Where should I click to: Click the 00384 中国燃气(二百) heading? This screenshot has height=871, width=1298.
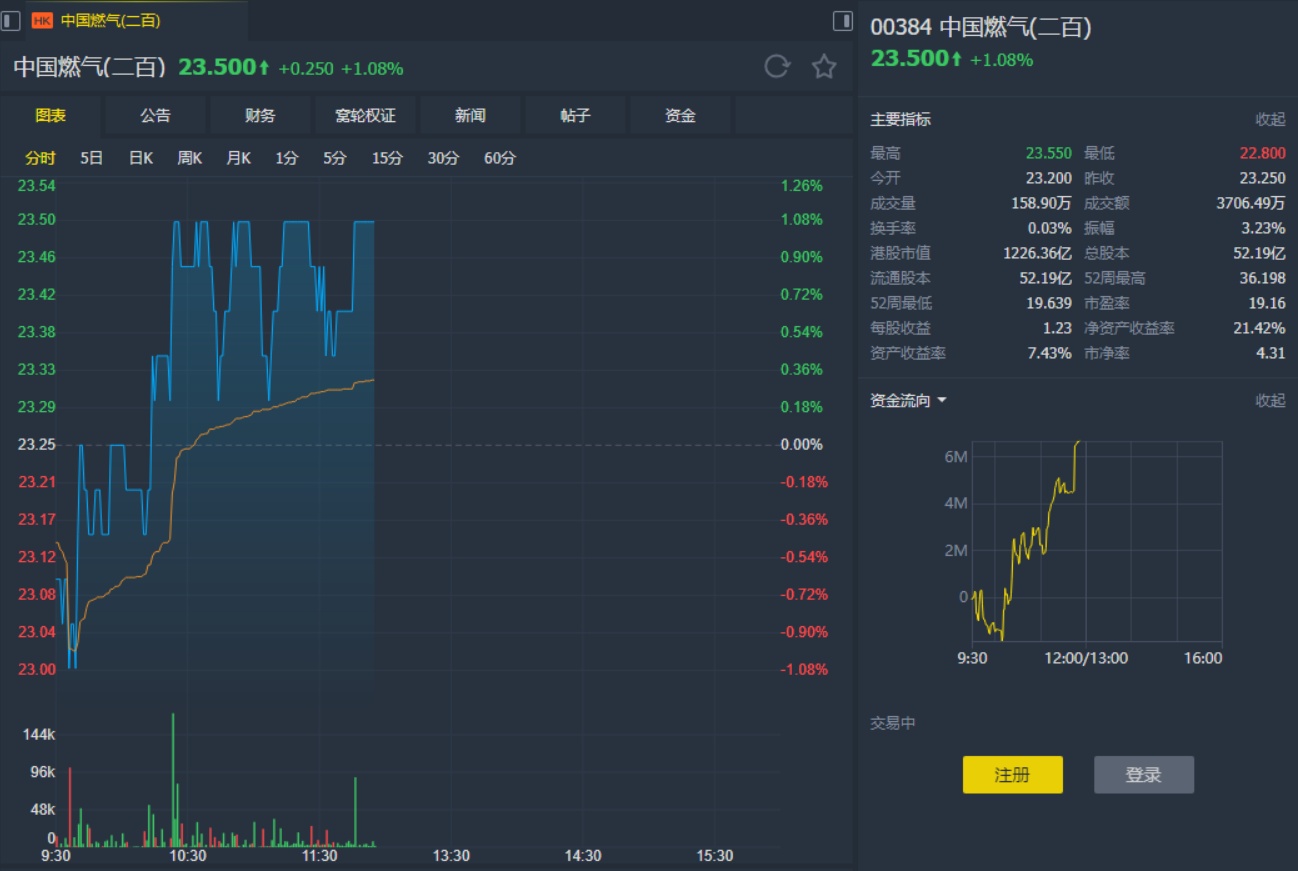981,27
